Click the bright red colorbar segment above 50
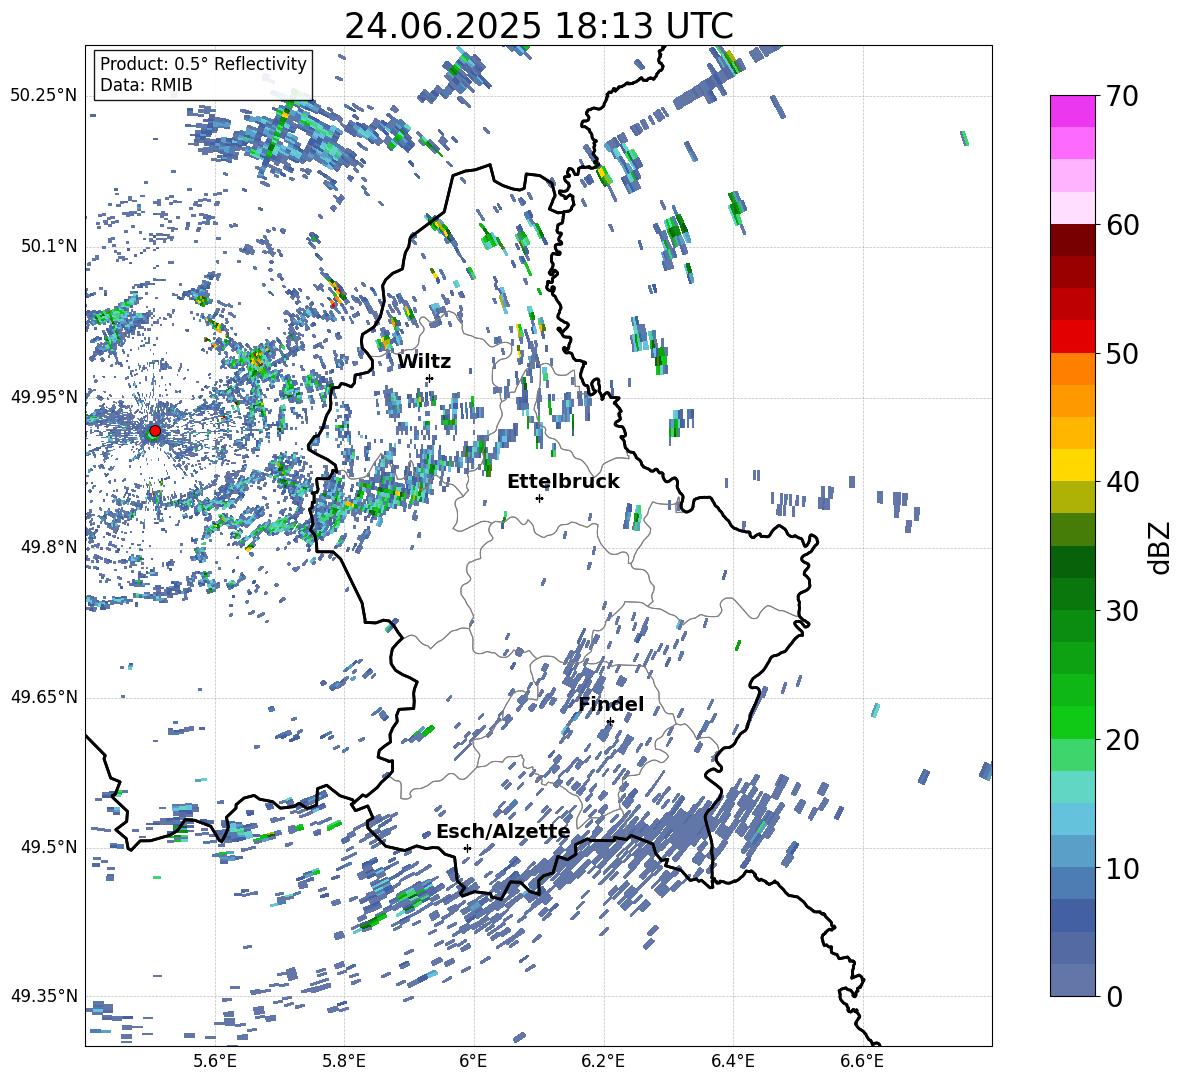The height and width of the screenshot is (1081, 1184). pyautogui.click(x=1072, y=337)
